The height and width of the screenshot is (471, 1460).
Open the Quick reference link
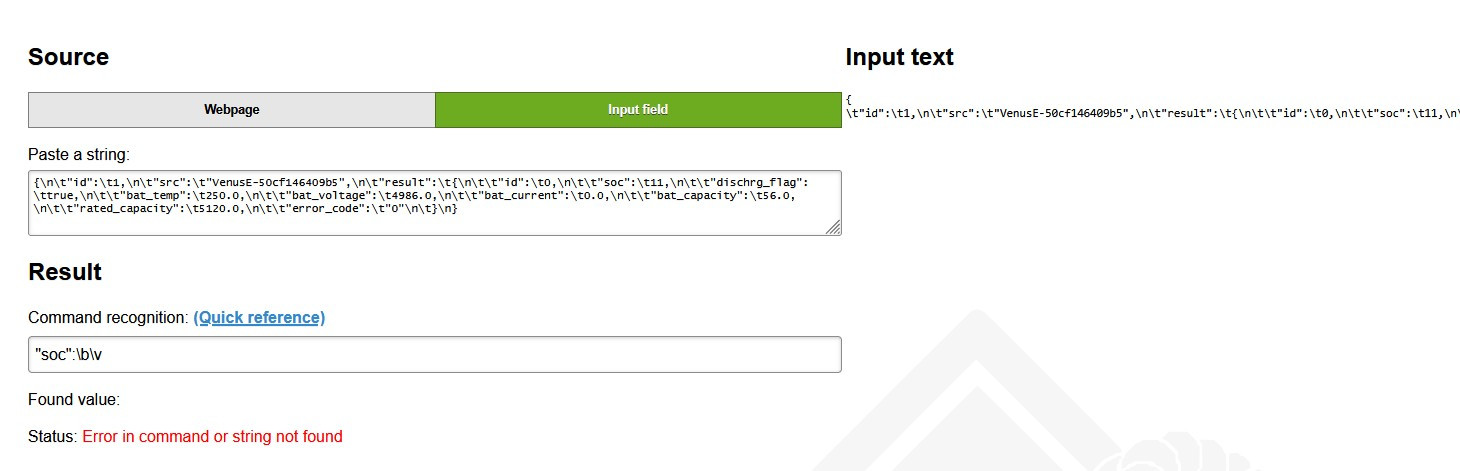click(259, 318)
